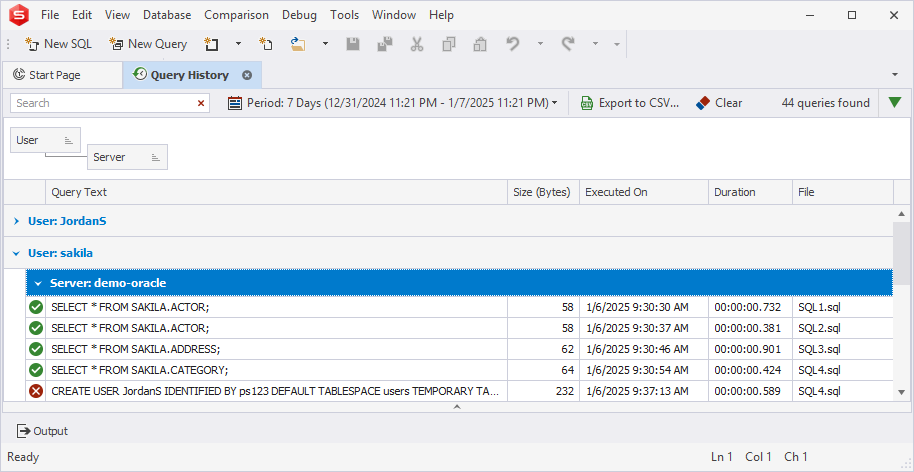This screenshot has width=914, height=472.
Task: Click error icon of CREATE USER row
Action: (x=36, y=391)
